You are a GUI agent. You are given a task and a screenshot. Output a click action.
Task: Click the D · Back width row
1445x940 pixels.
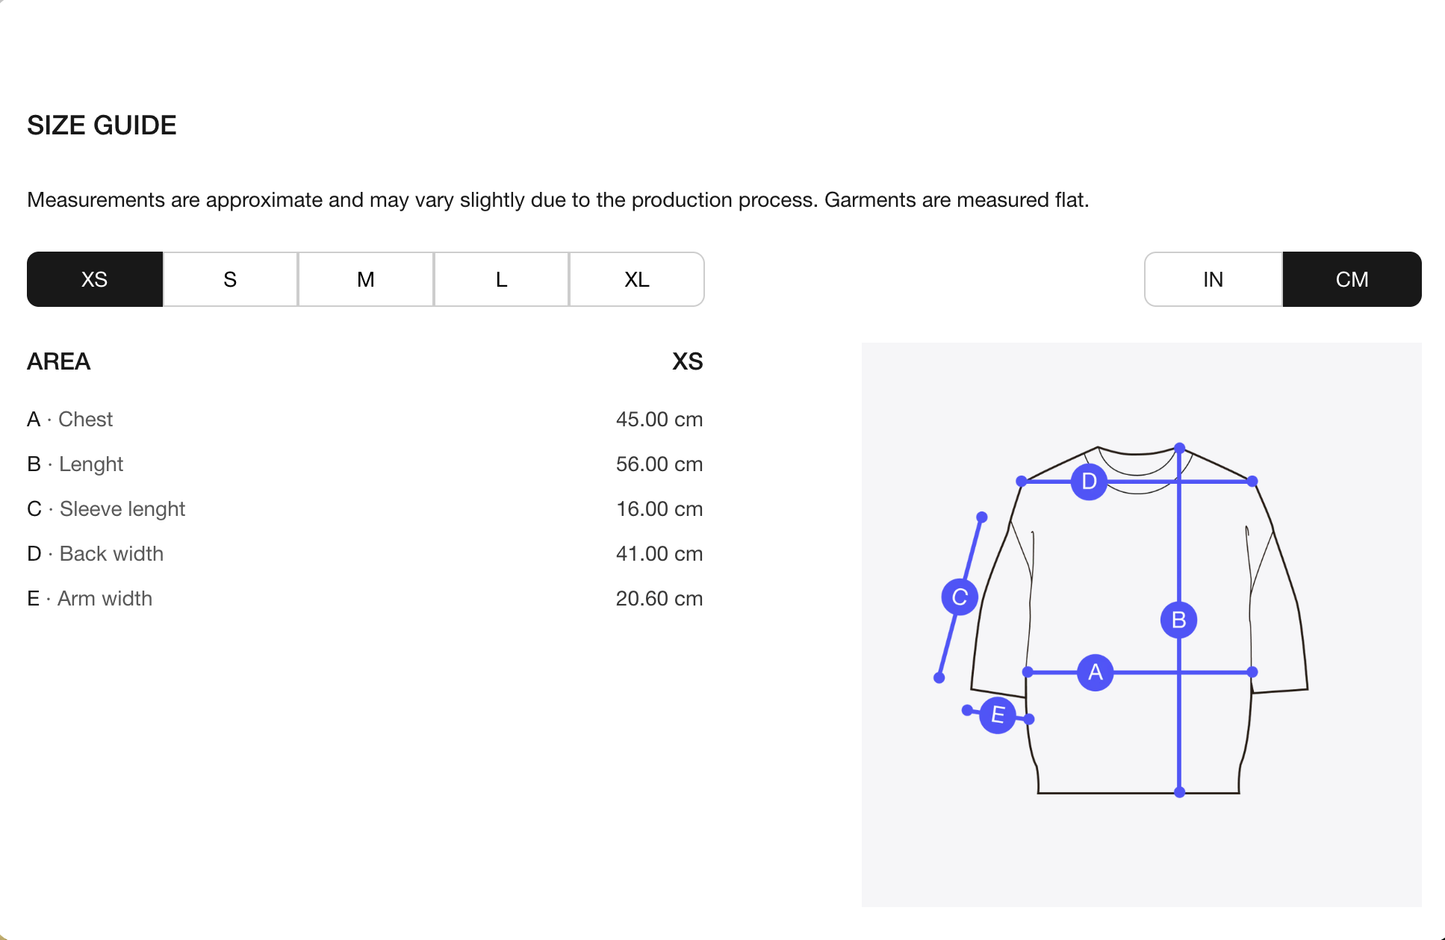point(365,554)
